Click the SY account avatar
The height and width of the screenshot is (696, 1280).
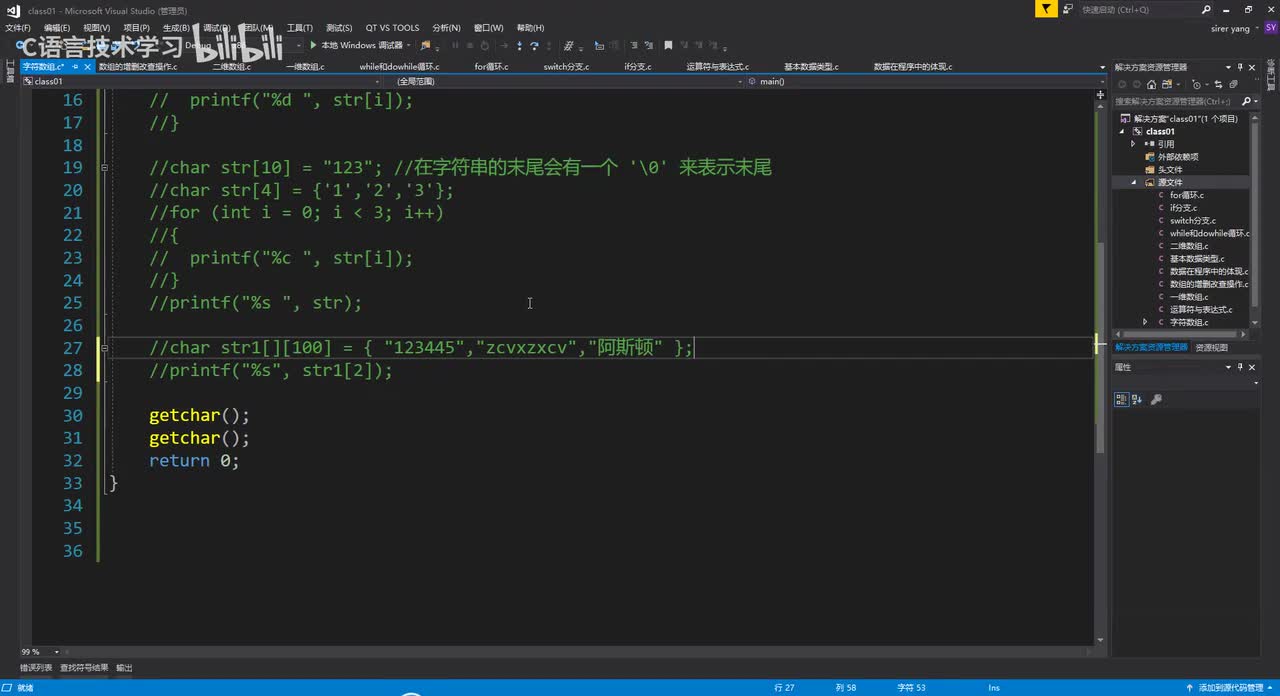coord(1270,28)
